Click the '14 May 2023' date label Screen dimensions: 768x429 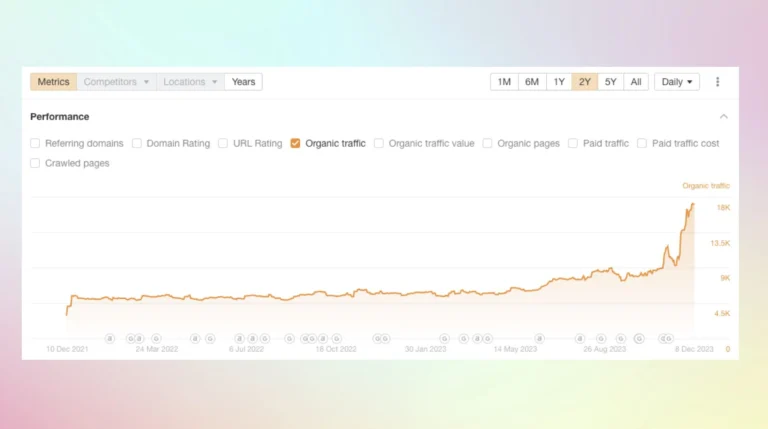pos(515,349)
